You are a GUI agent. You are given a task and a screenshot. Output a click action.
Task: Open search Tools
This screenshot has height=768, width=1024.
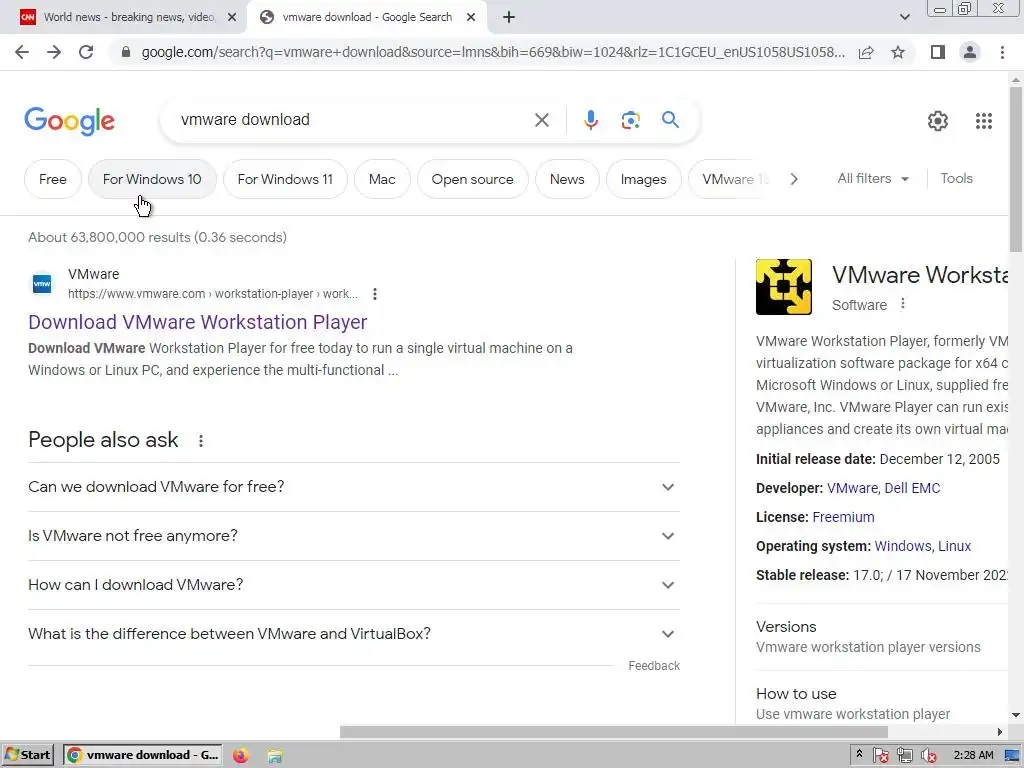coord(956,178)
